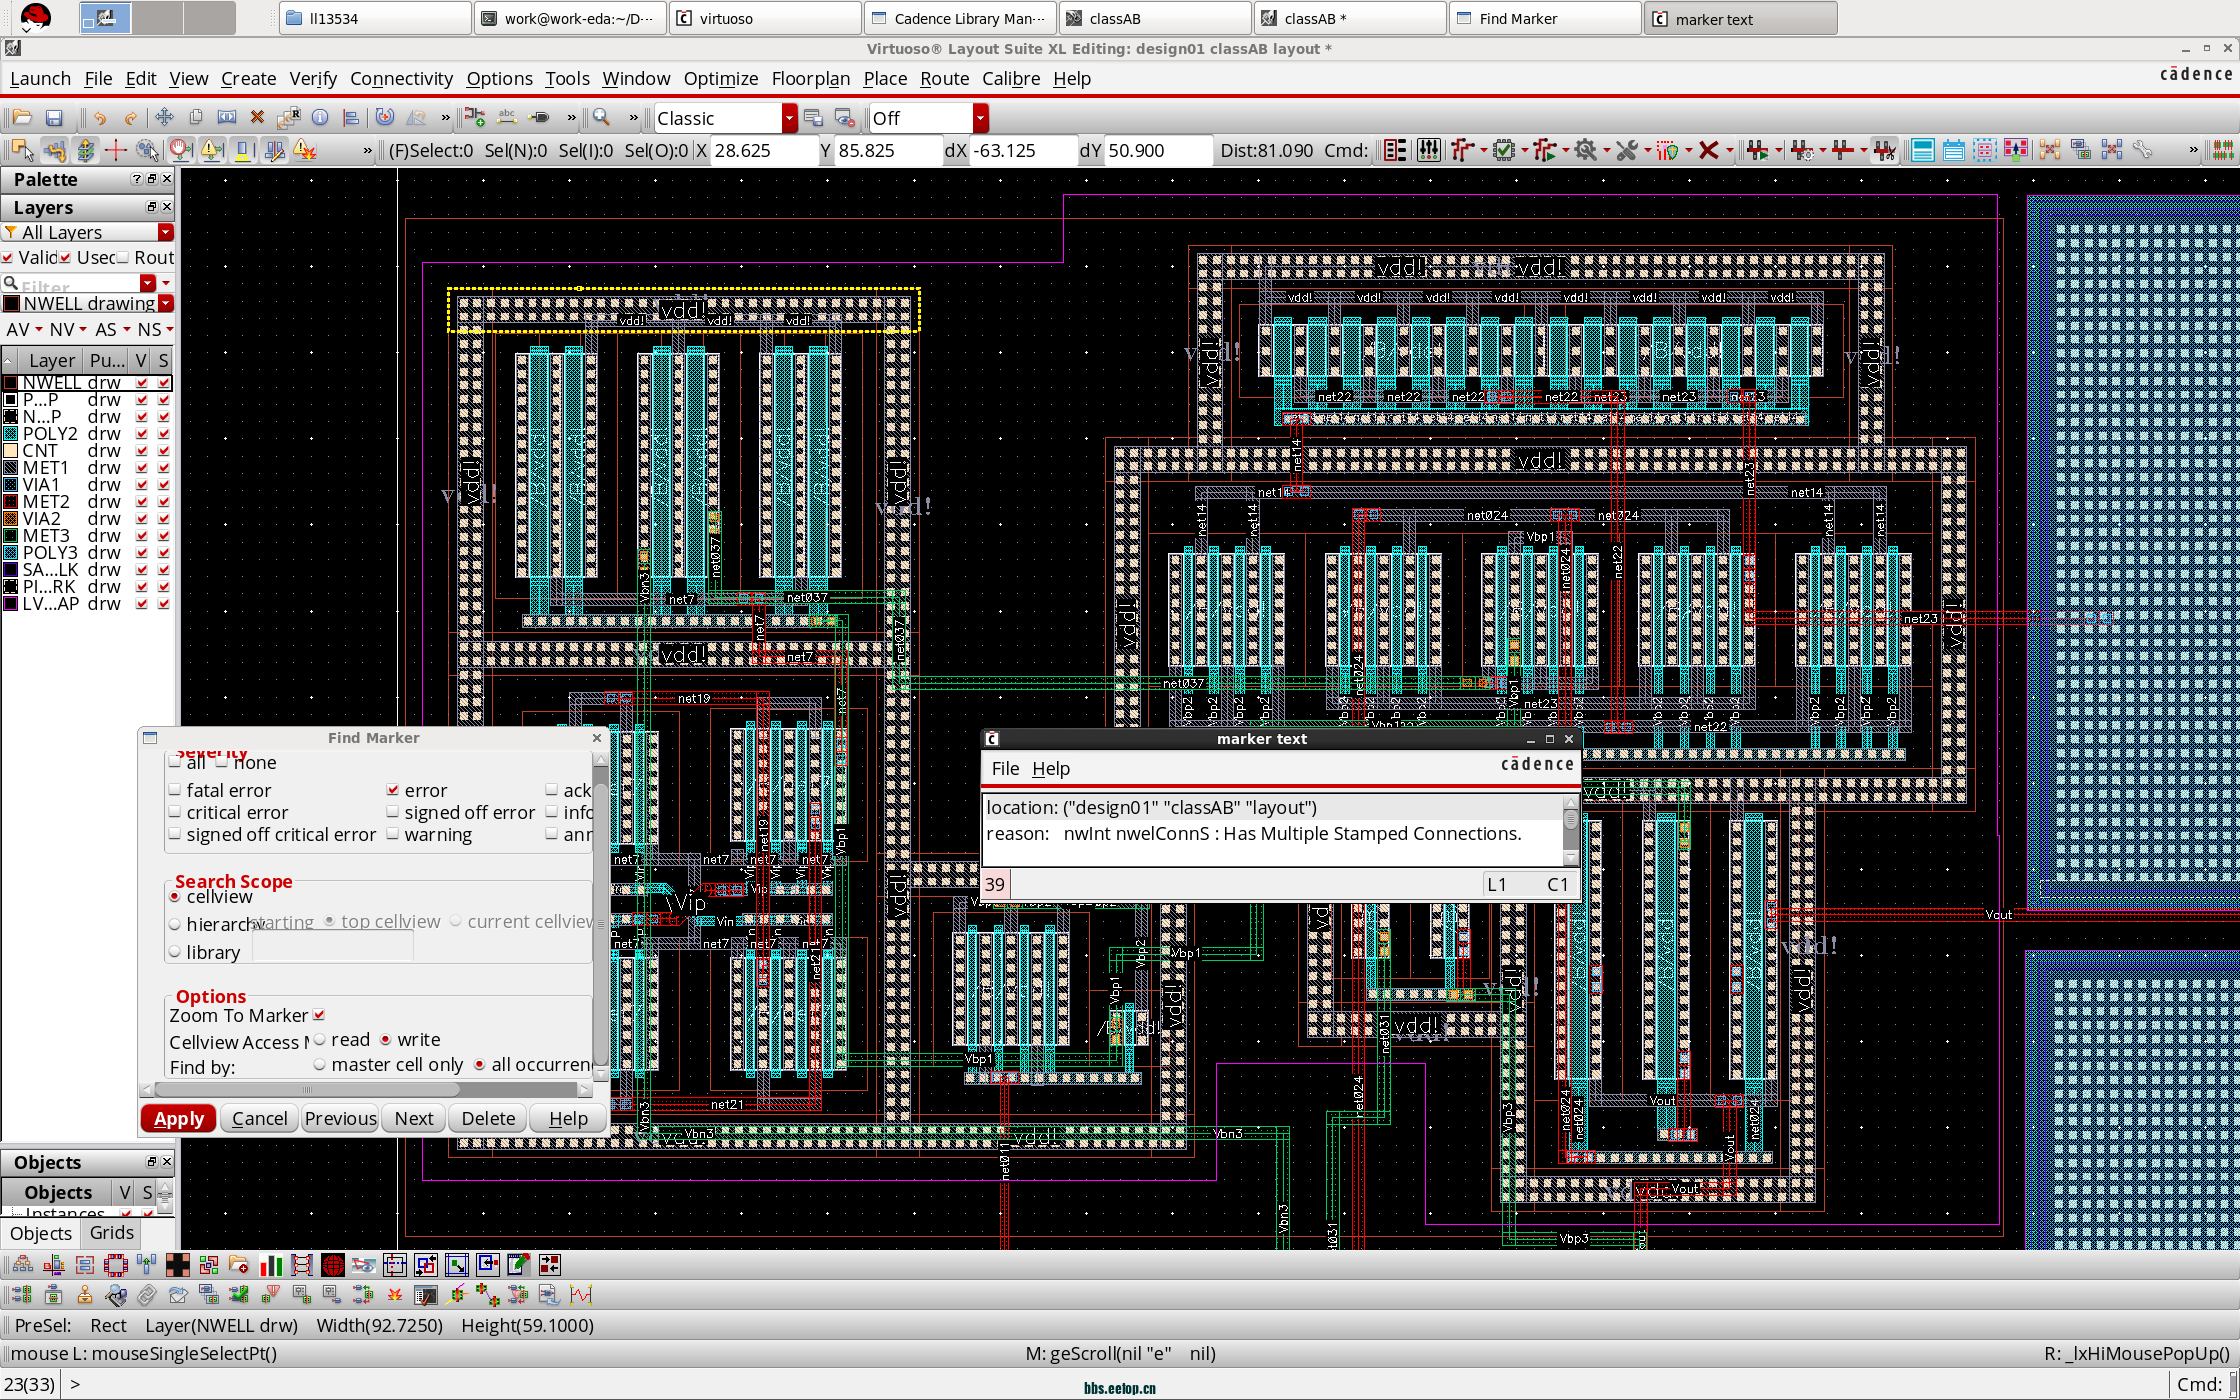This screenshot has height=1400, width=2240.
Task: Open the Classic workspace dropdown
Action: [x=789, y=118]
